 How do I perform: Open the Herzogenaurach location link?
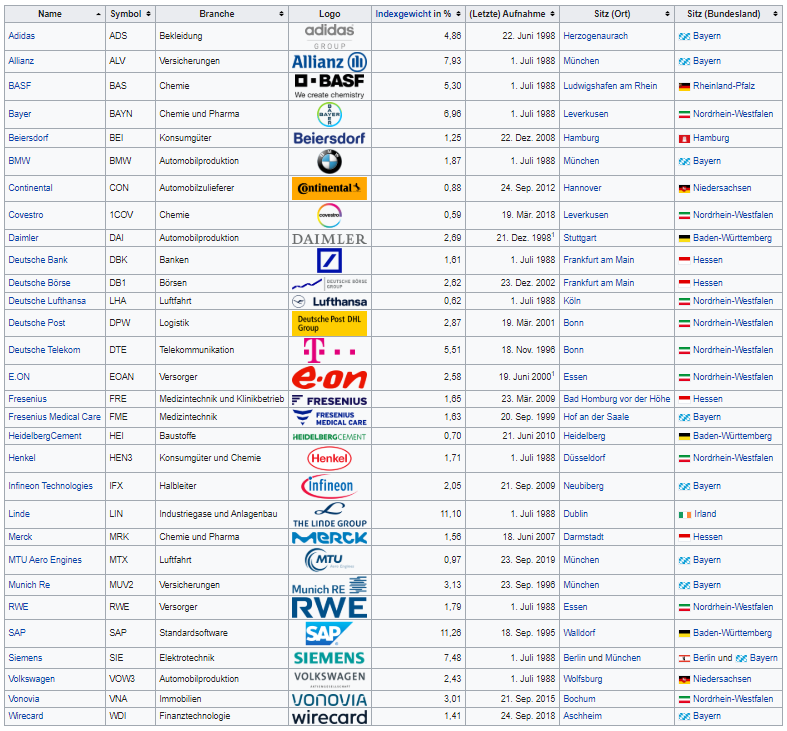(595, 36)
